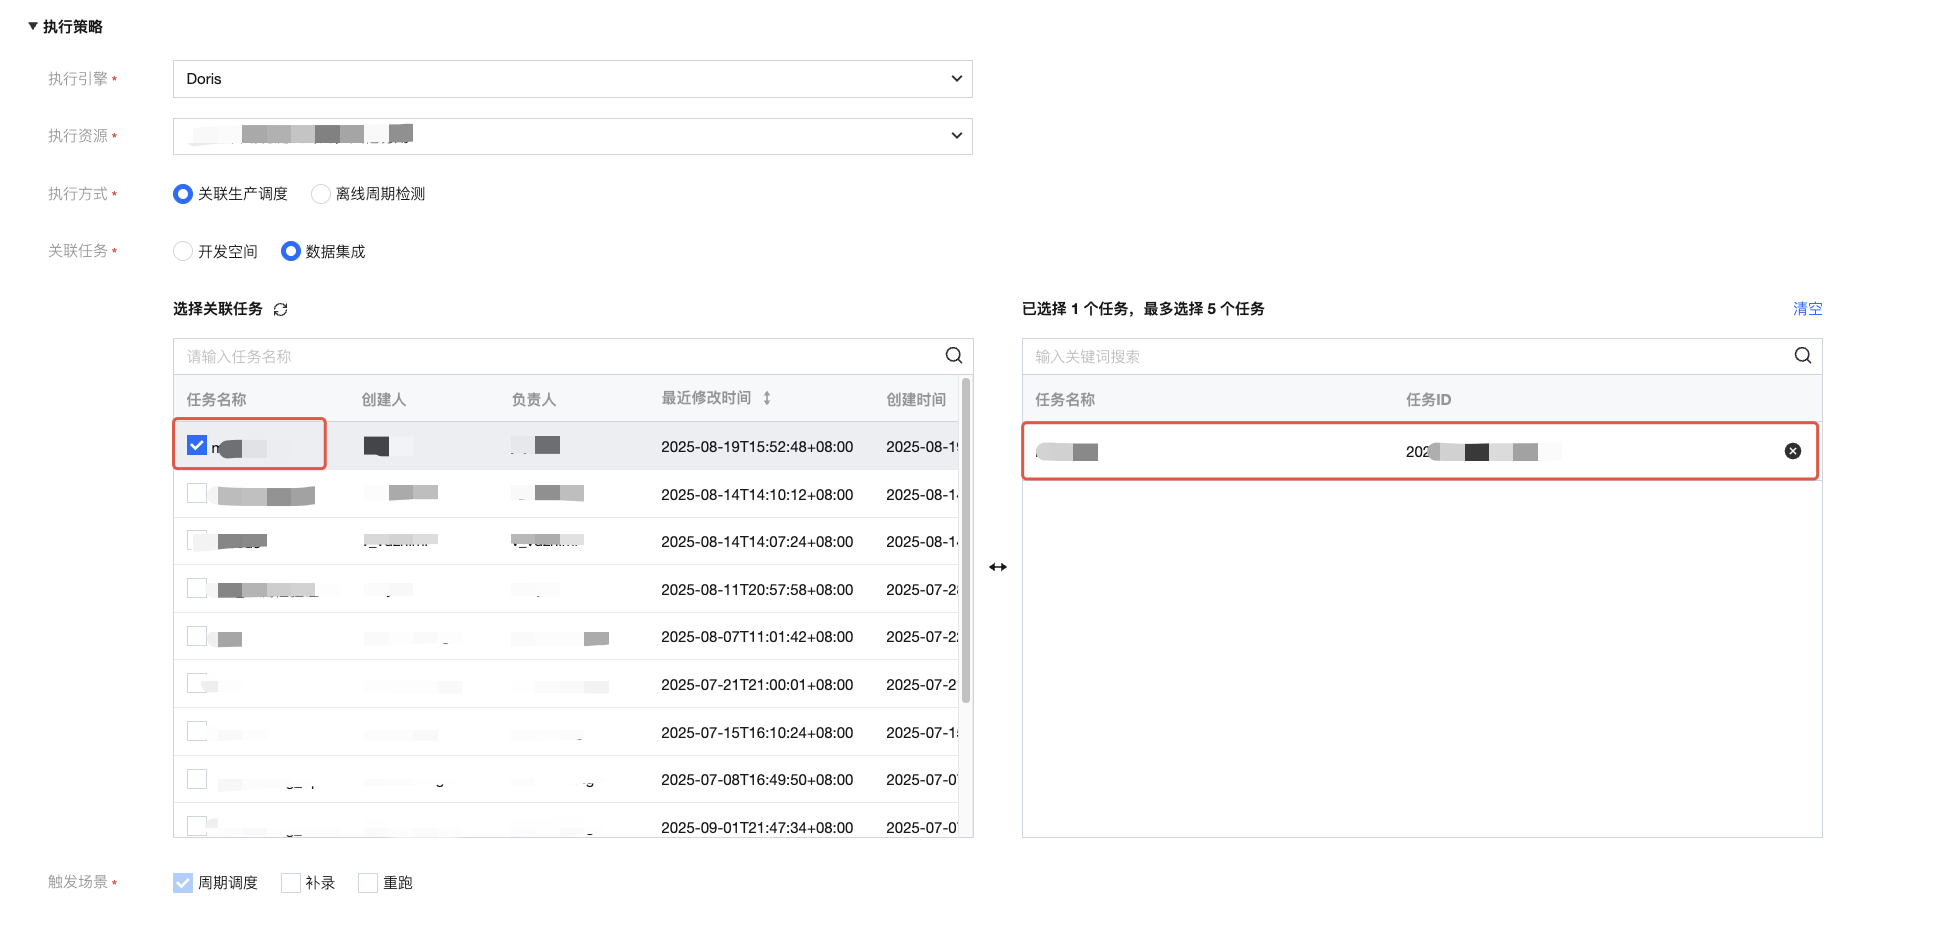Screen dimensions: 1956x934
Task: Click search icon in selected tasks panel
Action: (1802, 356)
